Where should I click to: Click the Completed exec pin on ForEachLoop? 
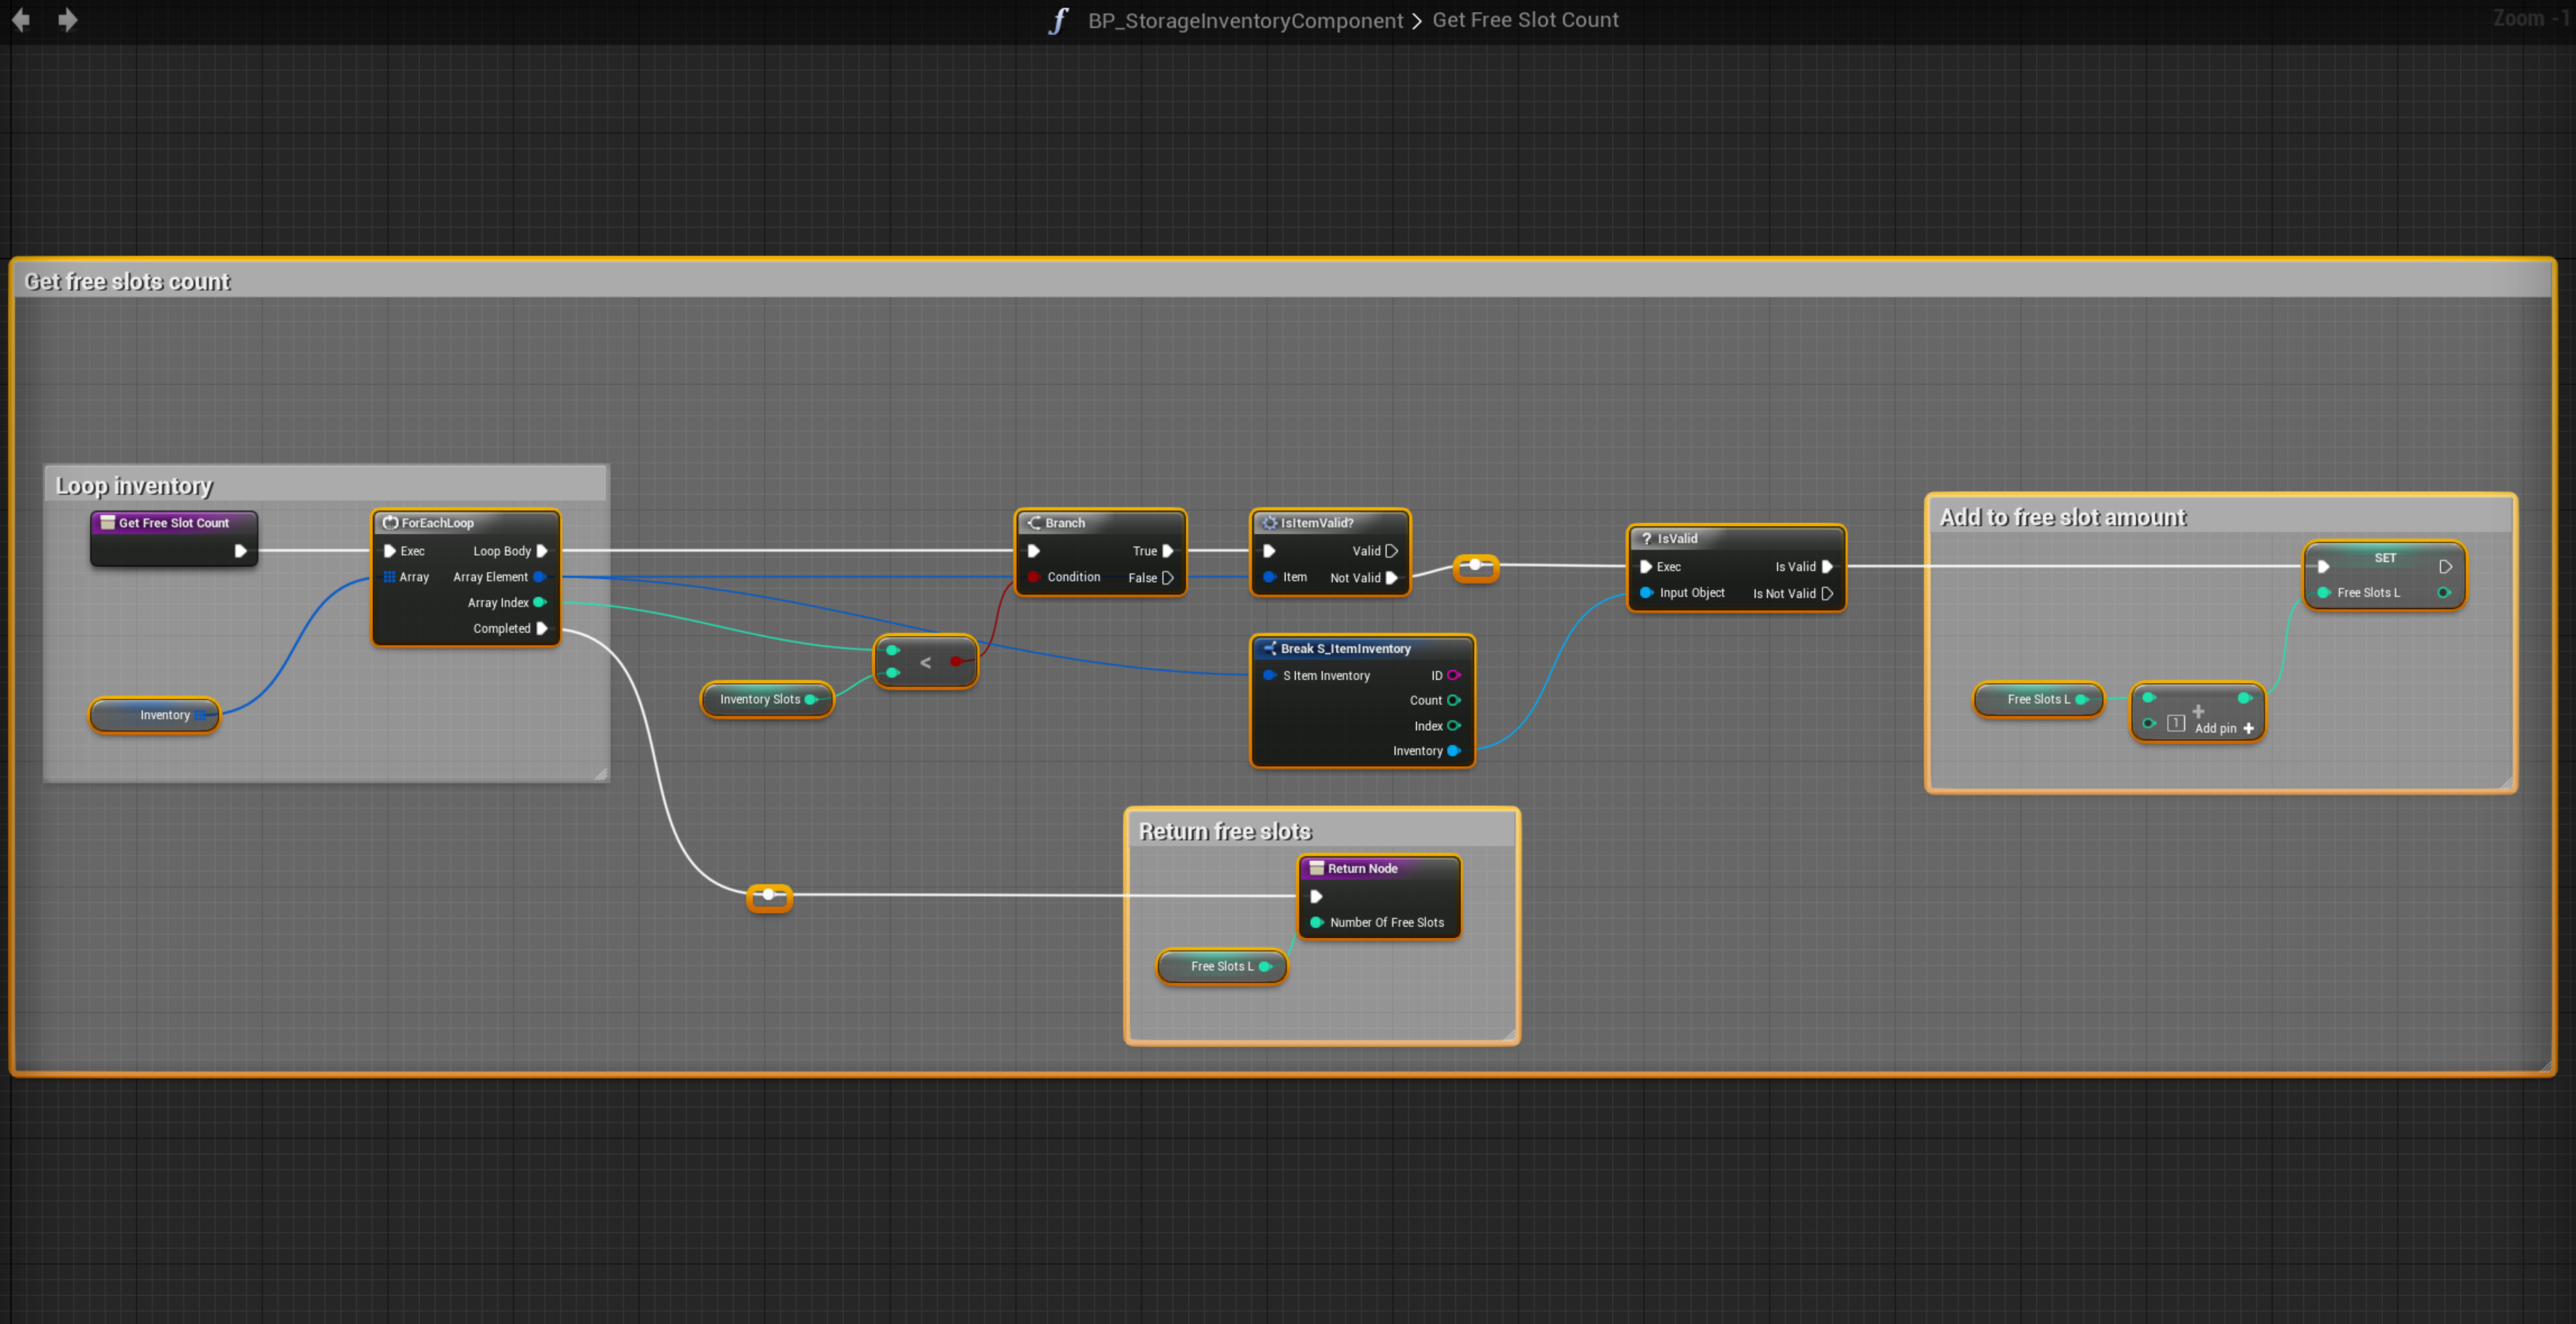542,628
